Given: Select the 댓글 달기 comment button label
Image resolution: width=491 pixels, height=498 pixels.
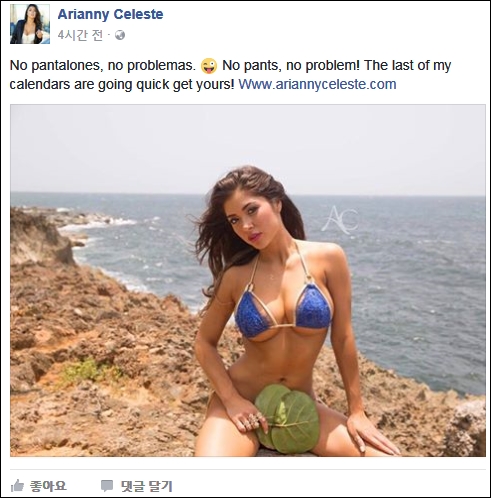Looking at the screenshot, I should 147,486.
